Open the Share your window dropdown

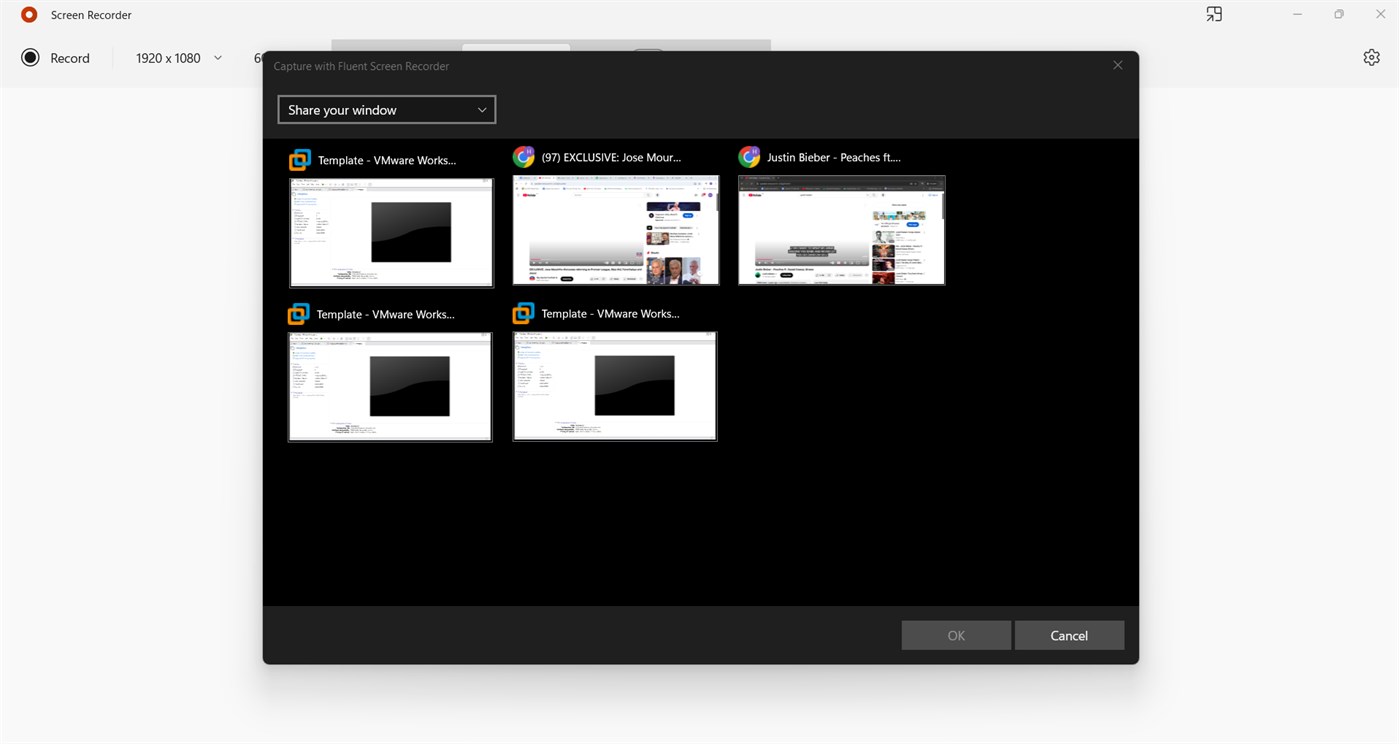(x=386, y=109)
